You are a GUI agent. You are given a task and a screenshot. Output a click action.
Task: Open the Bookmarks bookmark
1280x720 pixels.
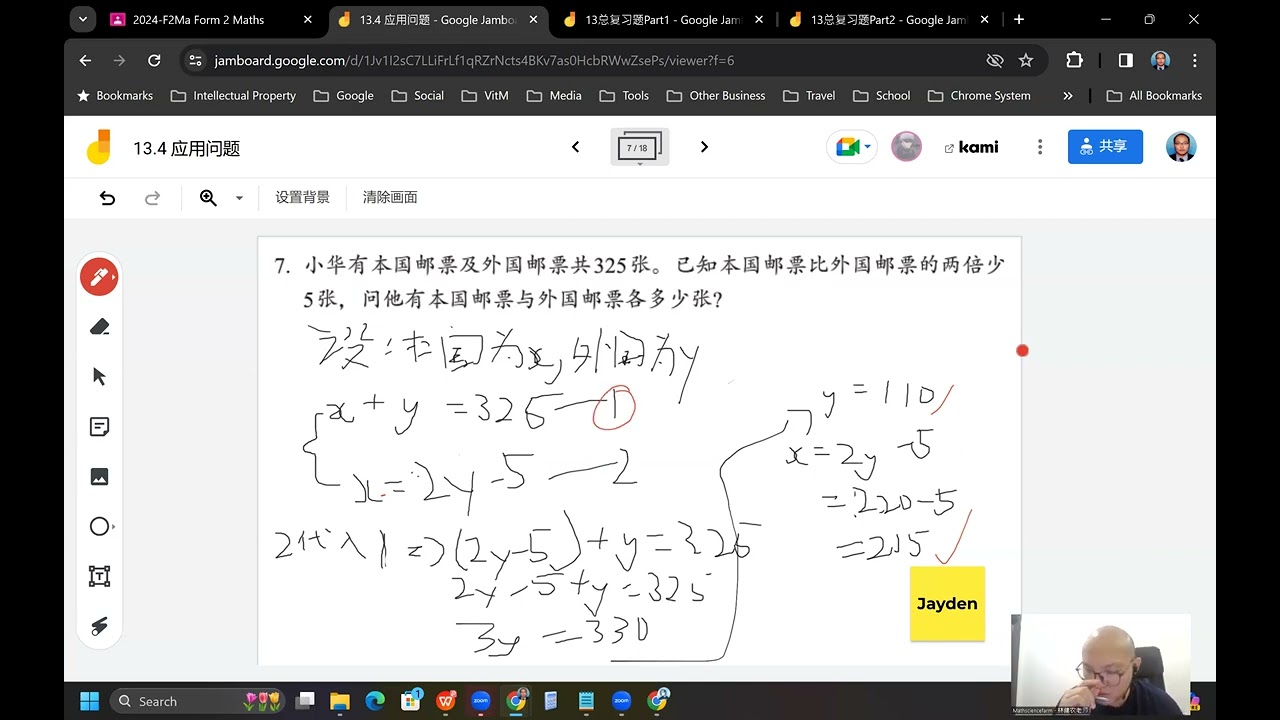pos(115,96)
